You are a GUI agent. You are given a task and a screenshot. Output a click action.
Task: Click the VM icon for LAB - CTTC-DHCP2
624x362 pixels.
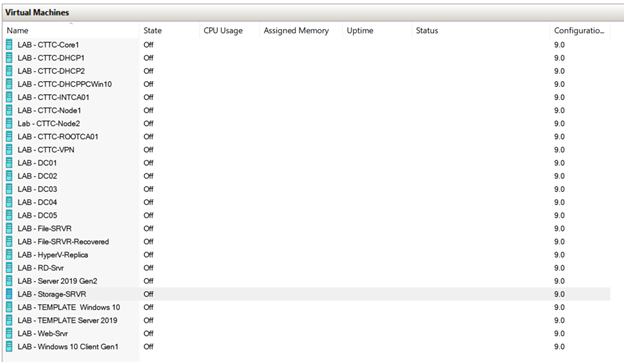pyautogui.click(x=9, y=71)
